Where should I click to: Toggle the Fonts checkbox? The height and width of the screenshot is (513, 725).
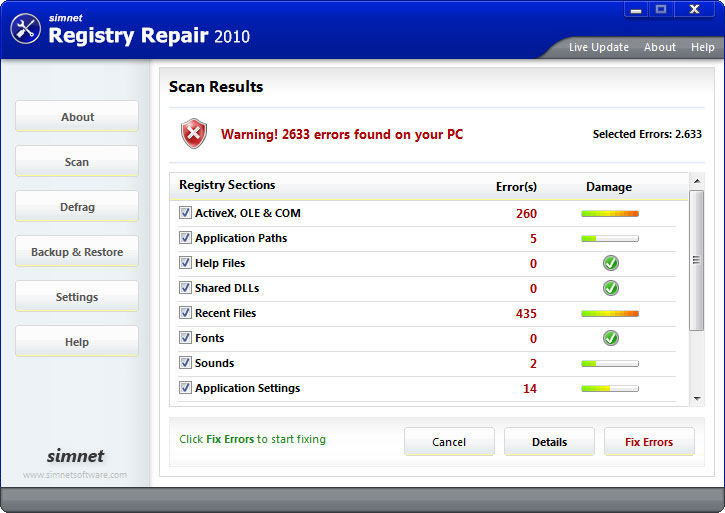pos(185,338)
